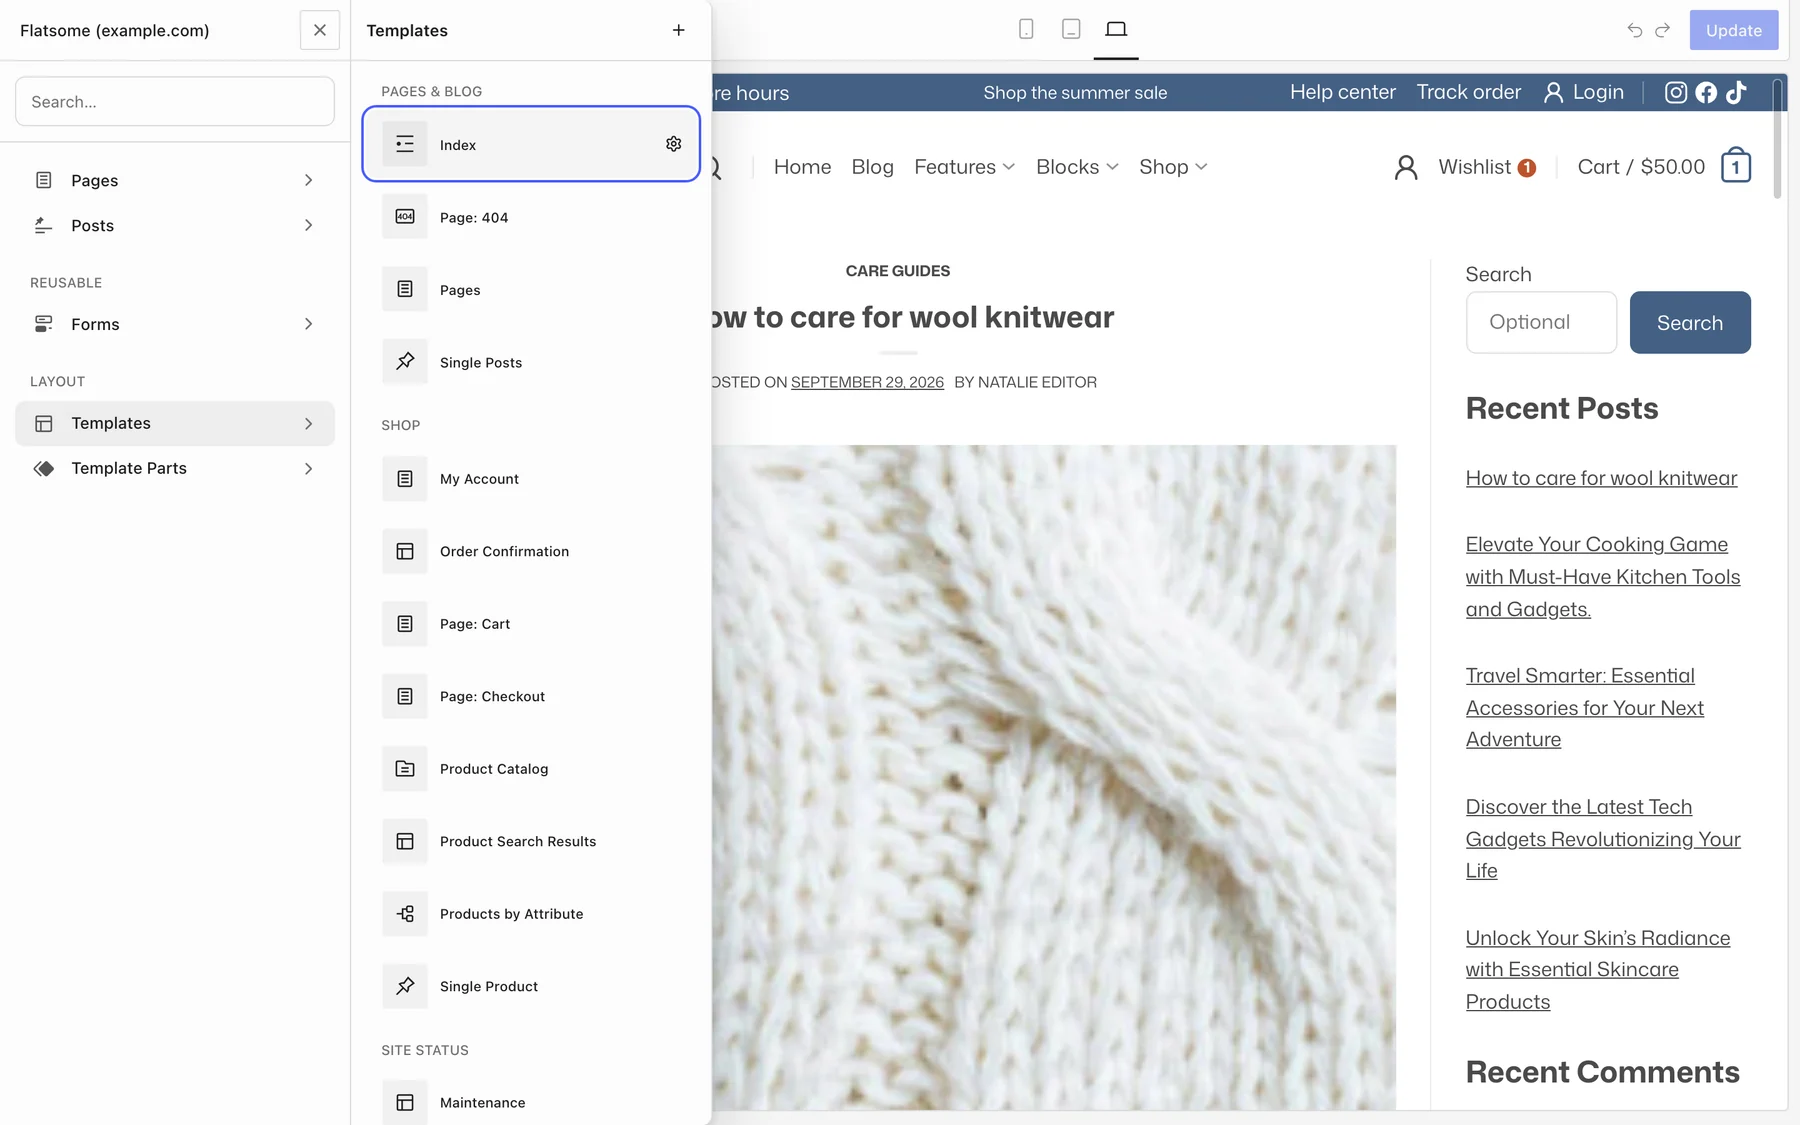Open Blocks dropdown in site menu
The image size is (1800, 1125).
[1077, 167]
